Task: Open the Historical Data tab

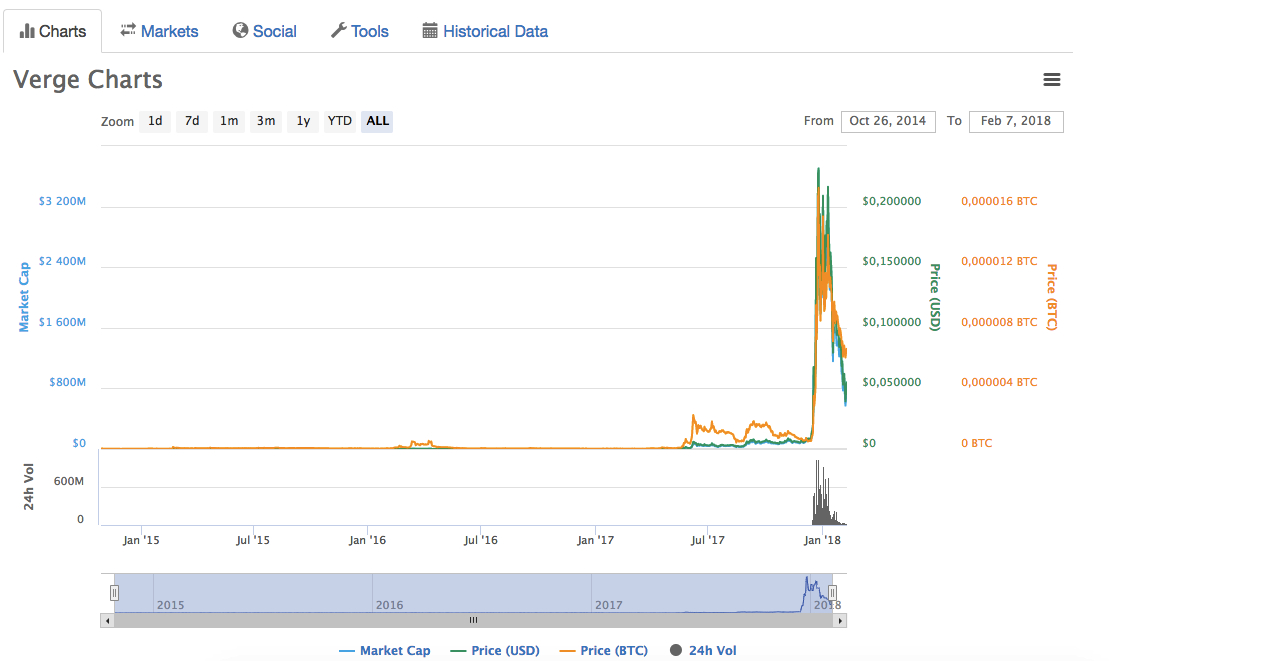Action: (x=485, y=31)
